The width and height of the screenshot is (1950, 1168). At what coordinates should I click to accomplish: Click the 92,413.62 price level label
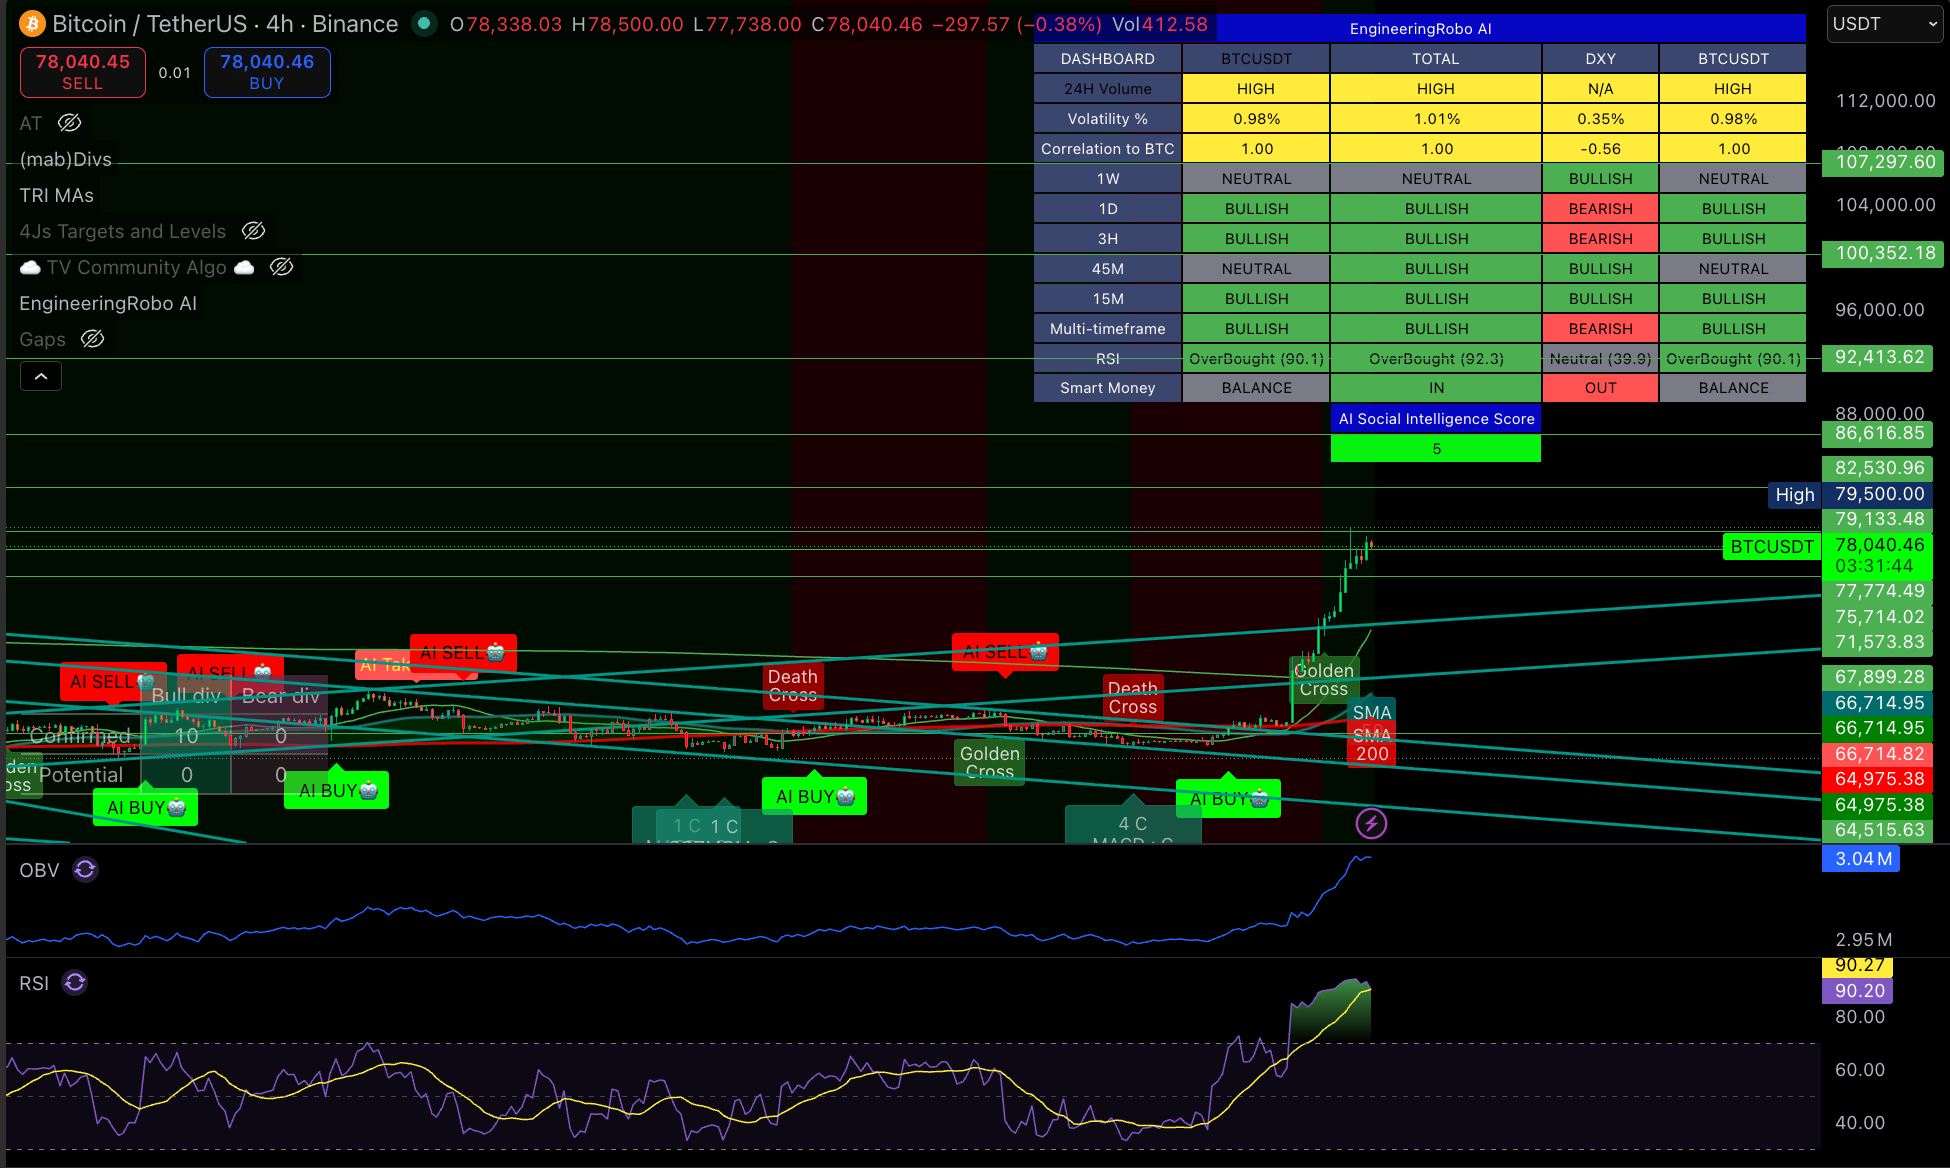(1878, 357)
